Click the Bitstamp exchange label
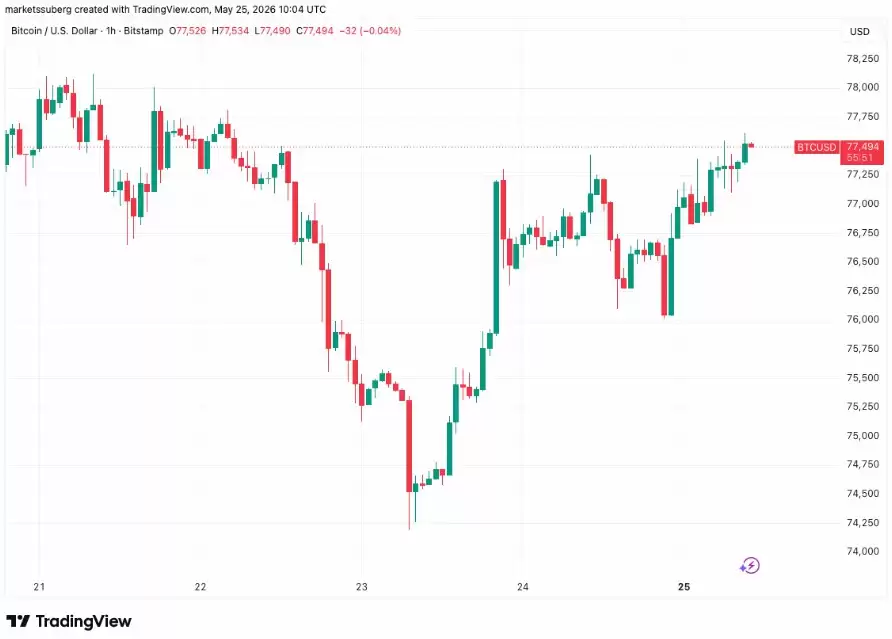 pyautogui.click(x=143, y=31)
